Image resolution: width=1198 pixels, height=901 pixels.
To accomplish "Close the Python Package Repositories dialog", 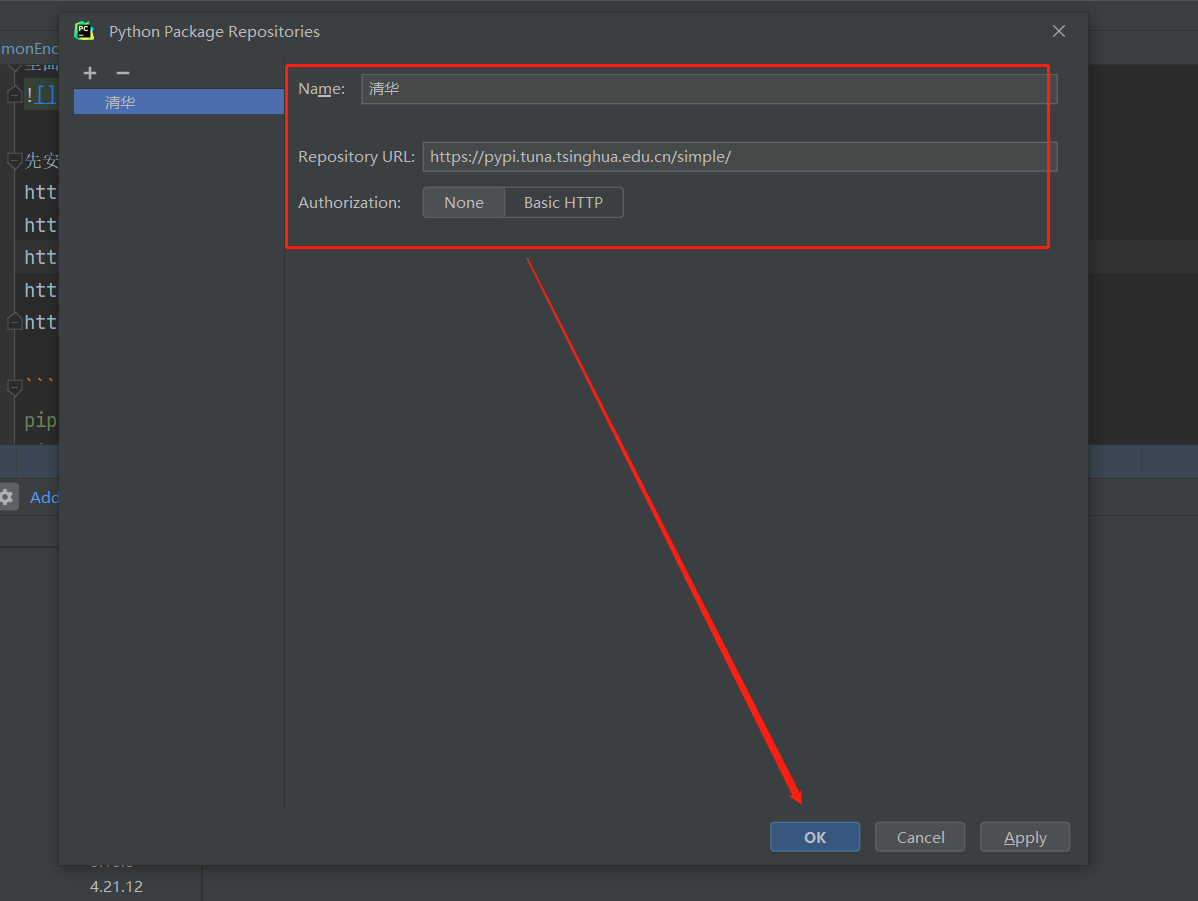I will 1058,31.
